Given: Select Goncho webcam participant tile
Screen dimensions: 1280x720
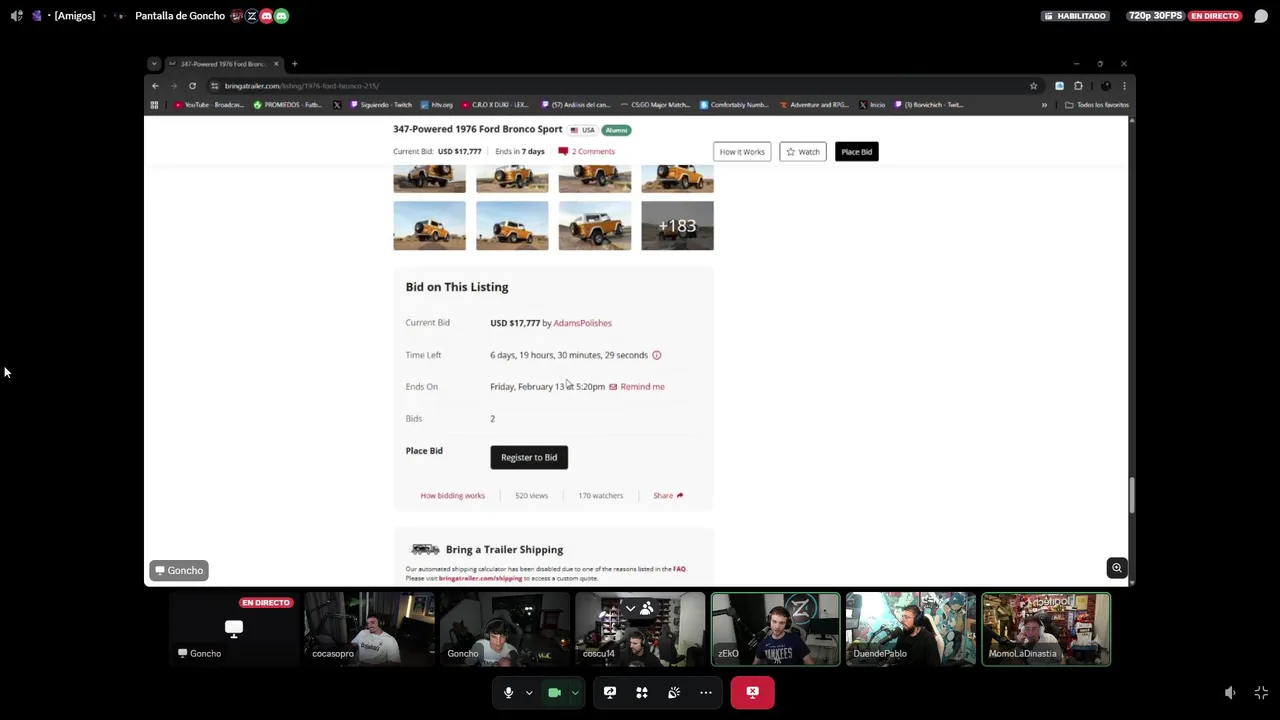Looking at the screenshot, I should 504,629.
